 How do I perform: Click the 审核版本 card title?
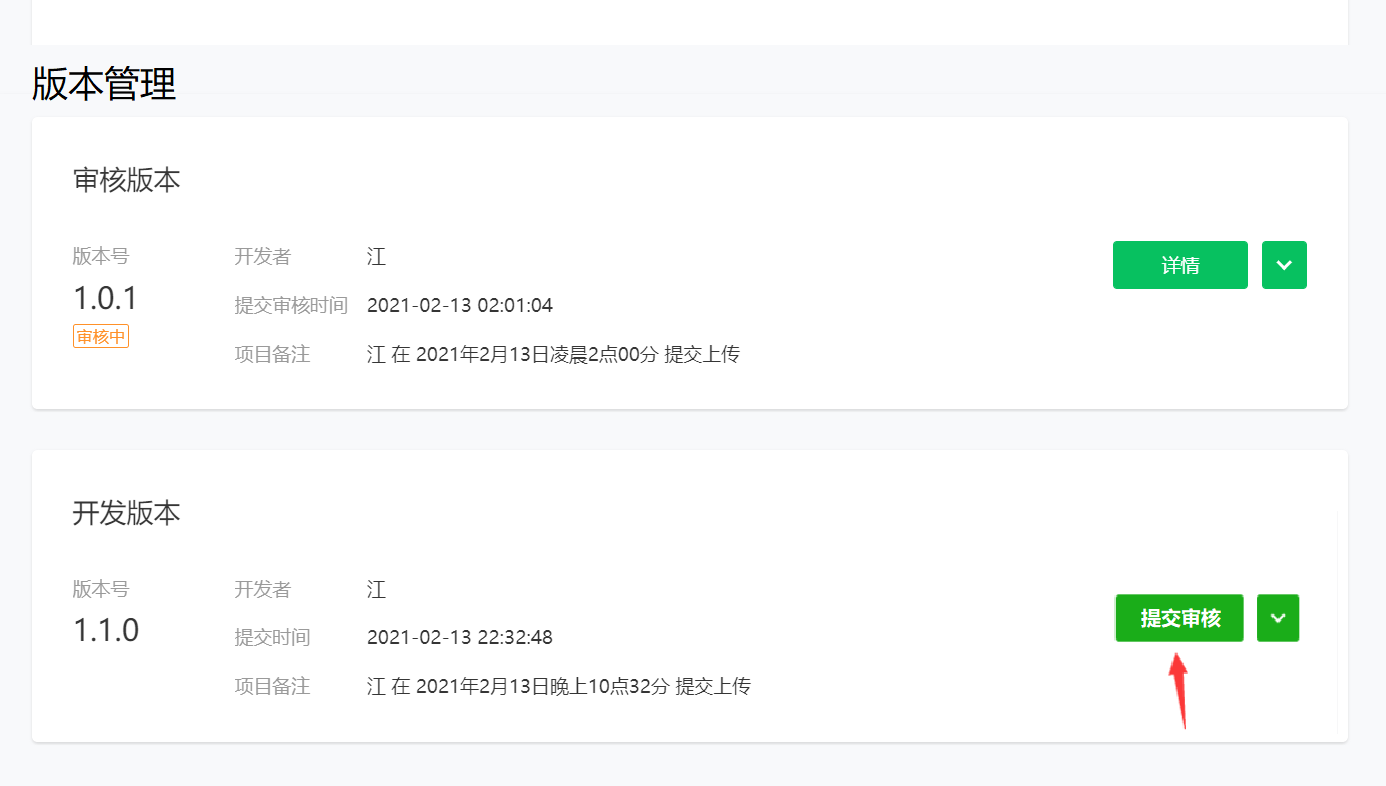[126, 180]
